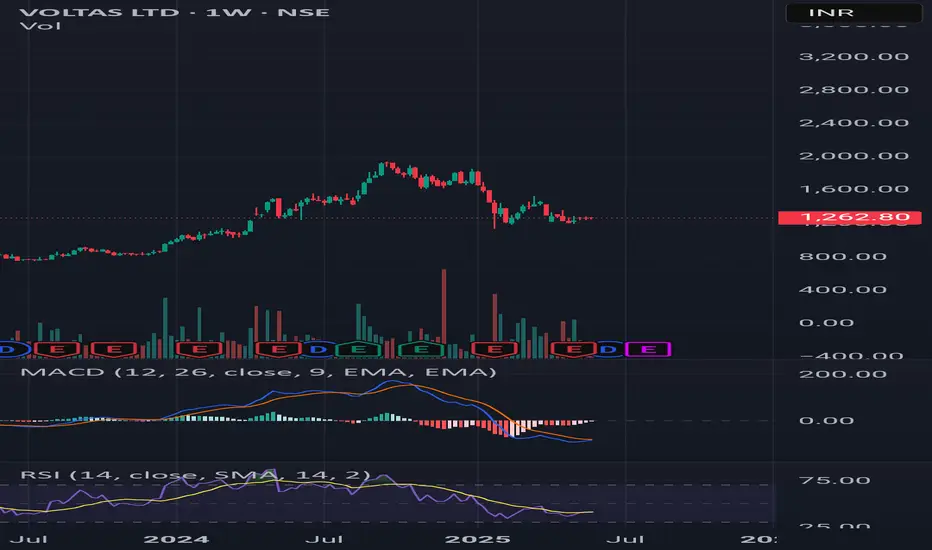Click the 2024 time axis label
Viewport: 932px width, 550px height.
(x=177, y=539)
